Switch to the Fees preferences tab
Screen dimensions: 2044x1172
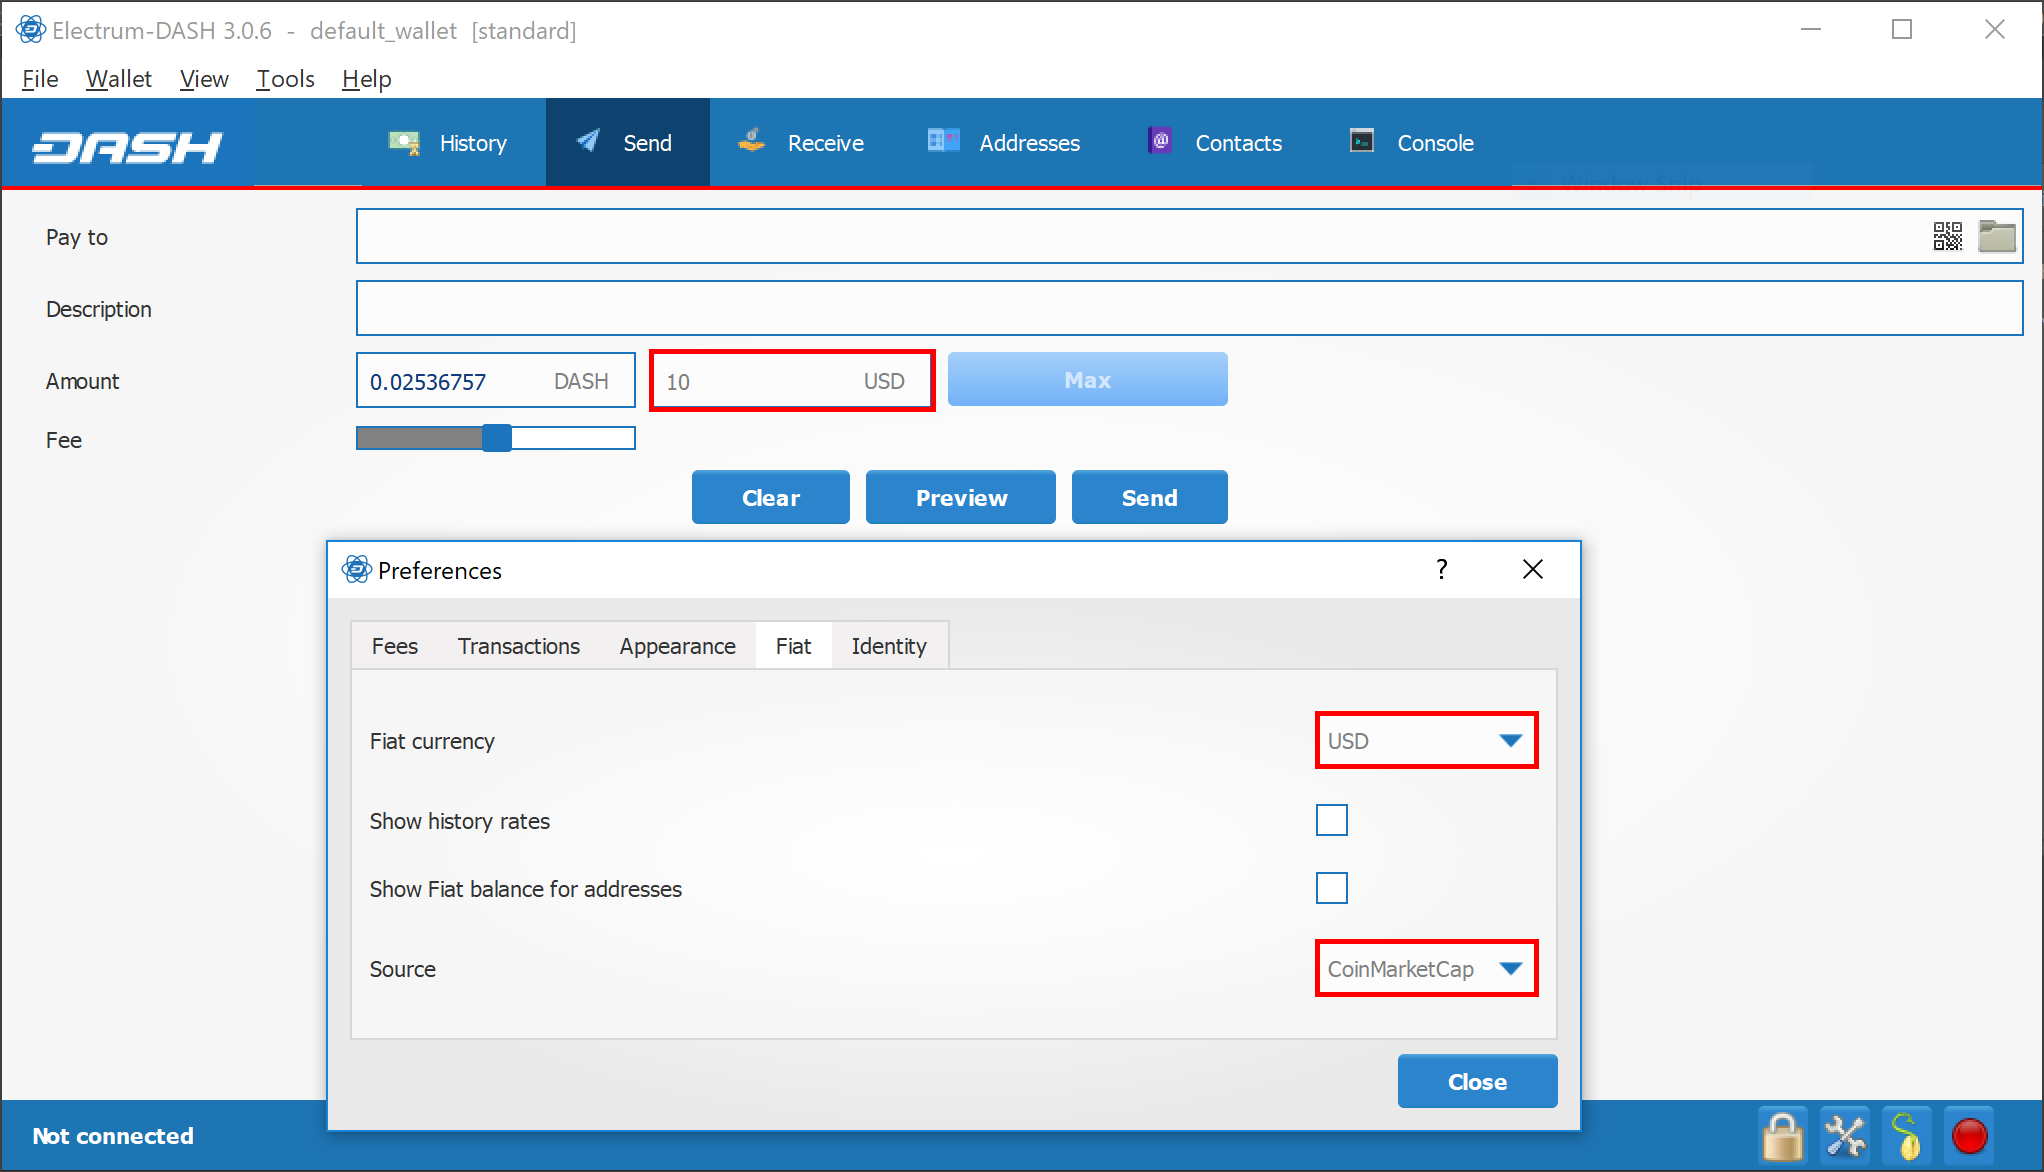(394, 646)
